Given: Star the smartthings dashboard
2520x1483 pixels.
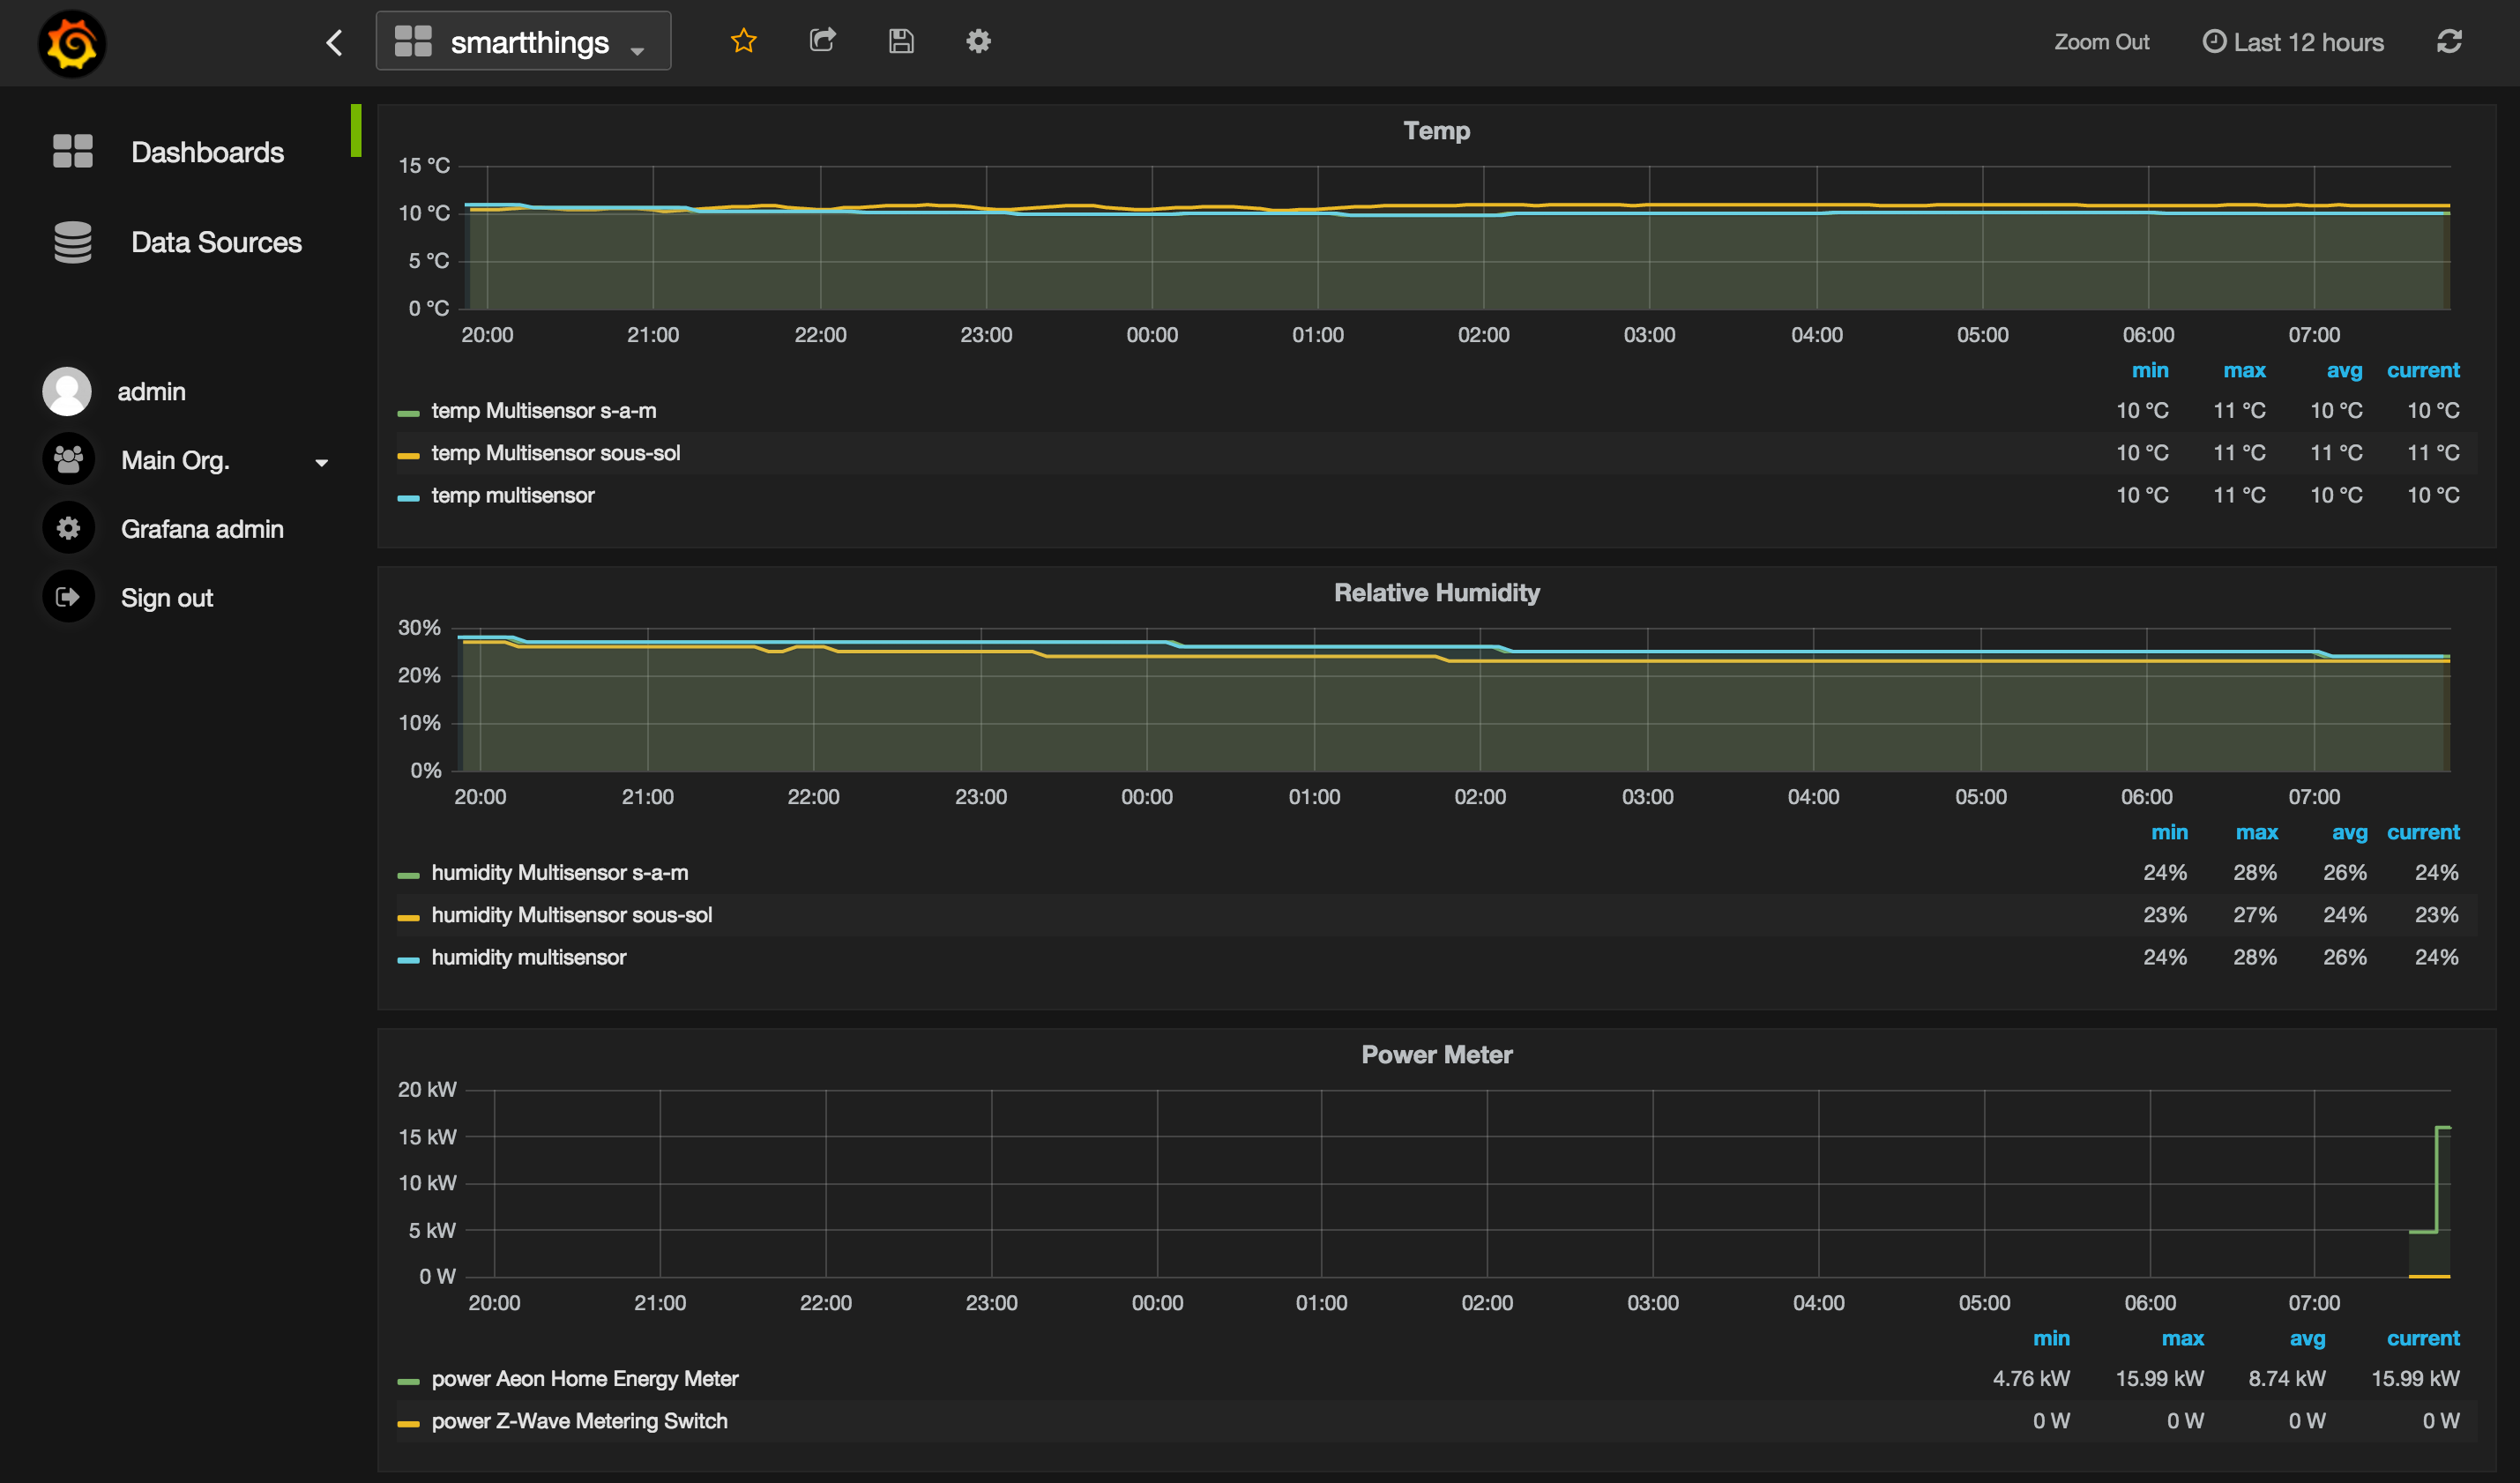Looking at the screenshot, I should (743, 41).
